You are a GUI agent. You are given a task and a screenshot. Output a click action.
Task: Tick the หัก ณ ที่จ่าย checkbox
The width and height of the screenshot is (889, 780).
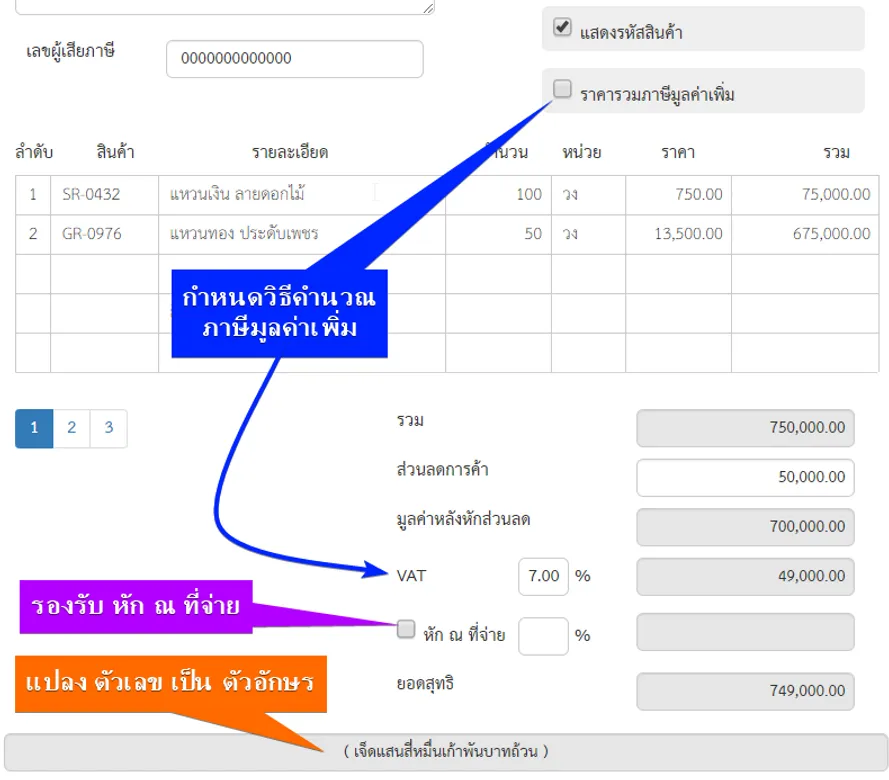[x=406, y=629]
